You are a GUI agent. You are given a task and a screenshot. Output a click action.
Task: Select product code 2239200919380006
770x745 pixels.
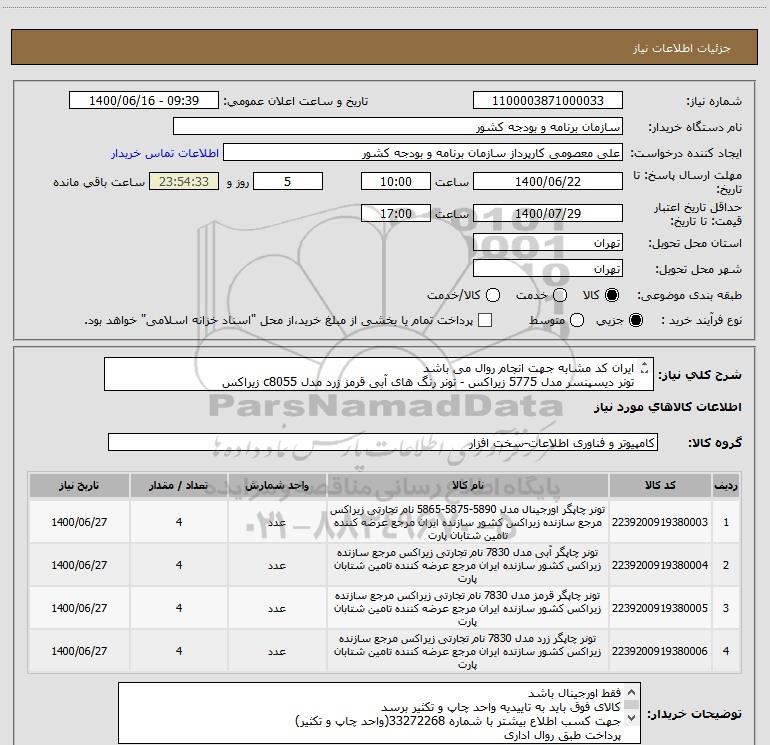tap(660, 651)
